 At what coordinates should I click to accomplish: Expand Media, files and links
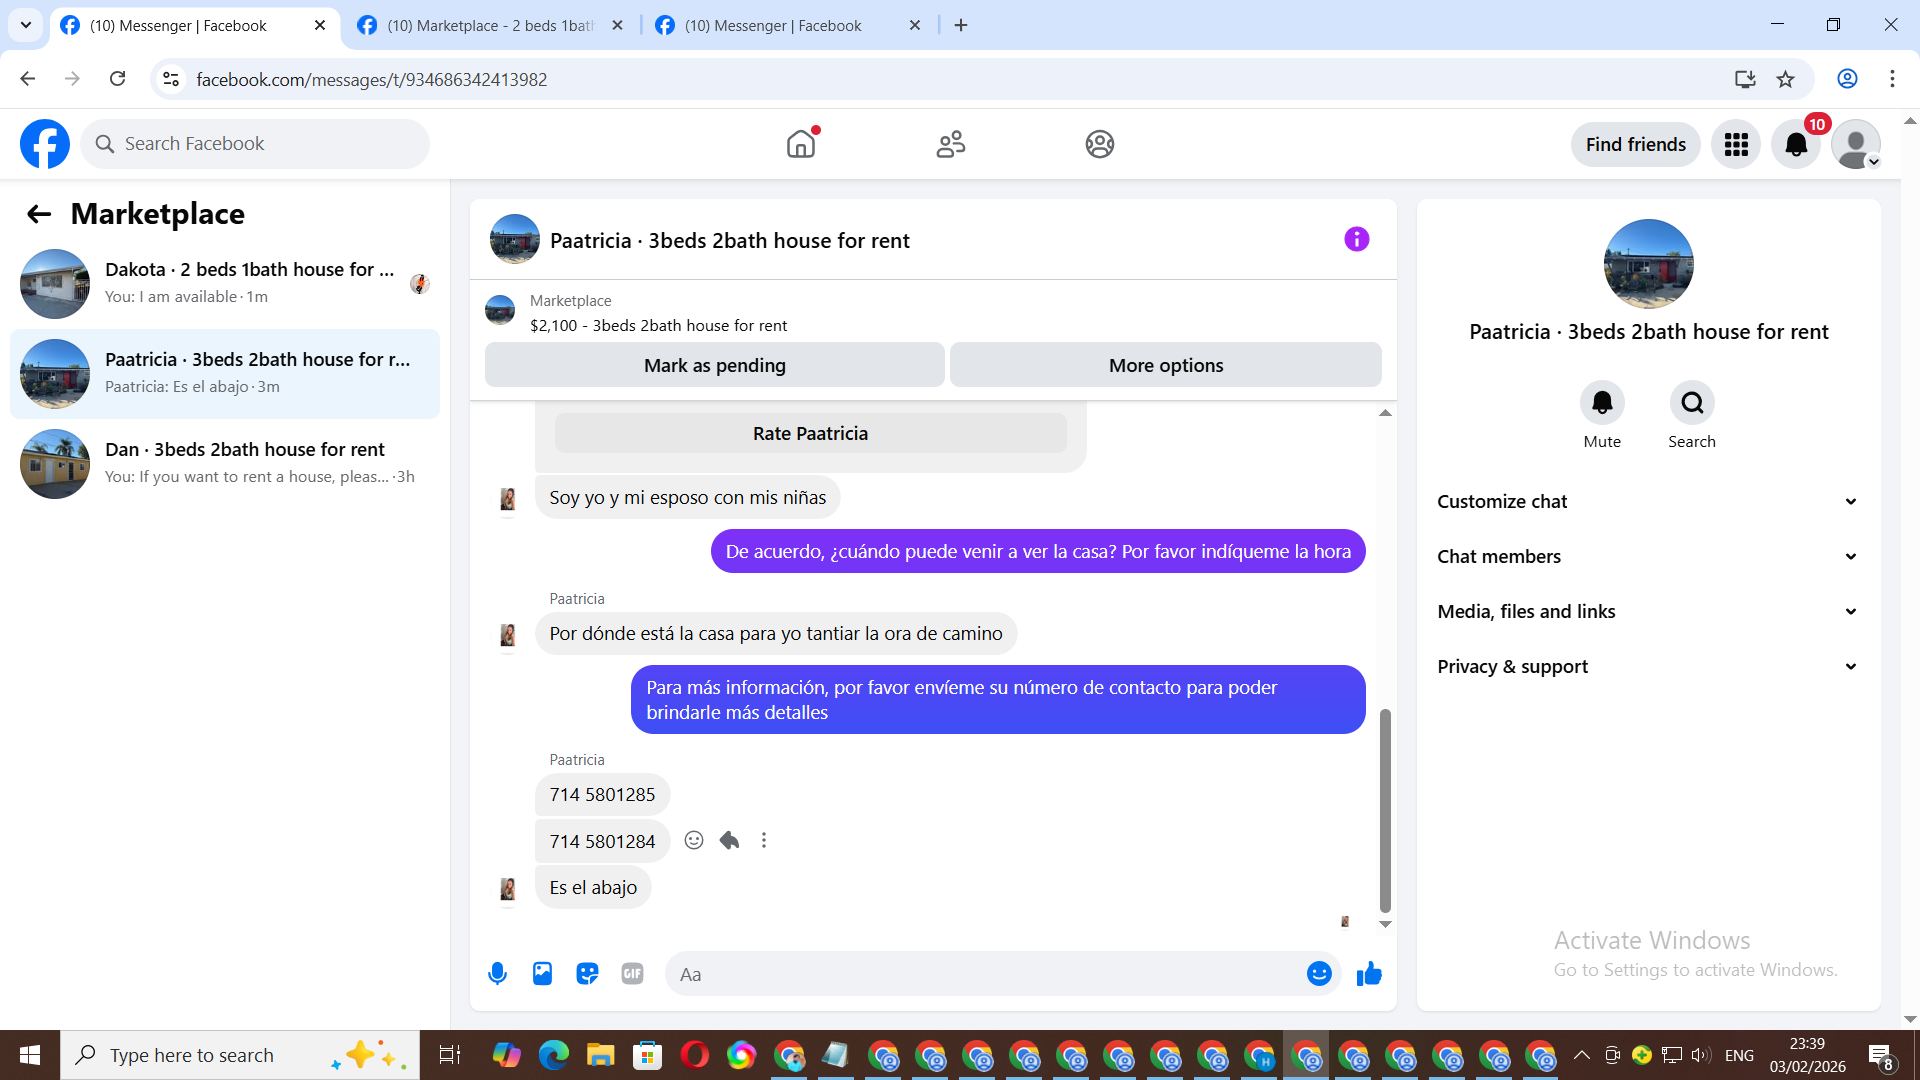click(x=1648, y=611)
